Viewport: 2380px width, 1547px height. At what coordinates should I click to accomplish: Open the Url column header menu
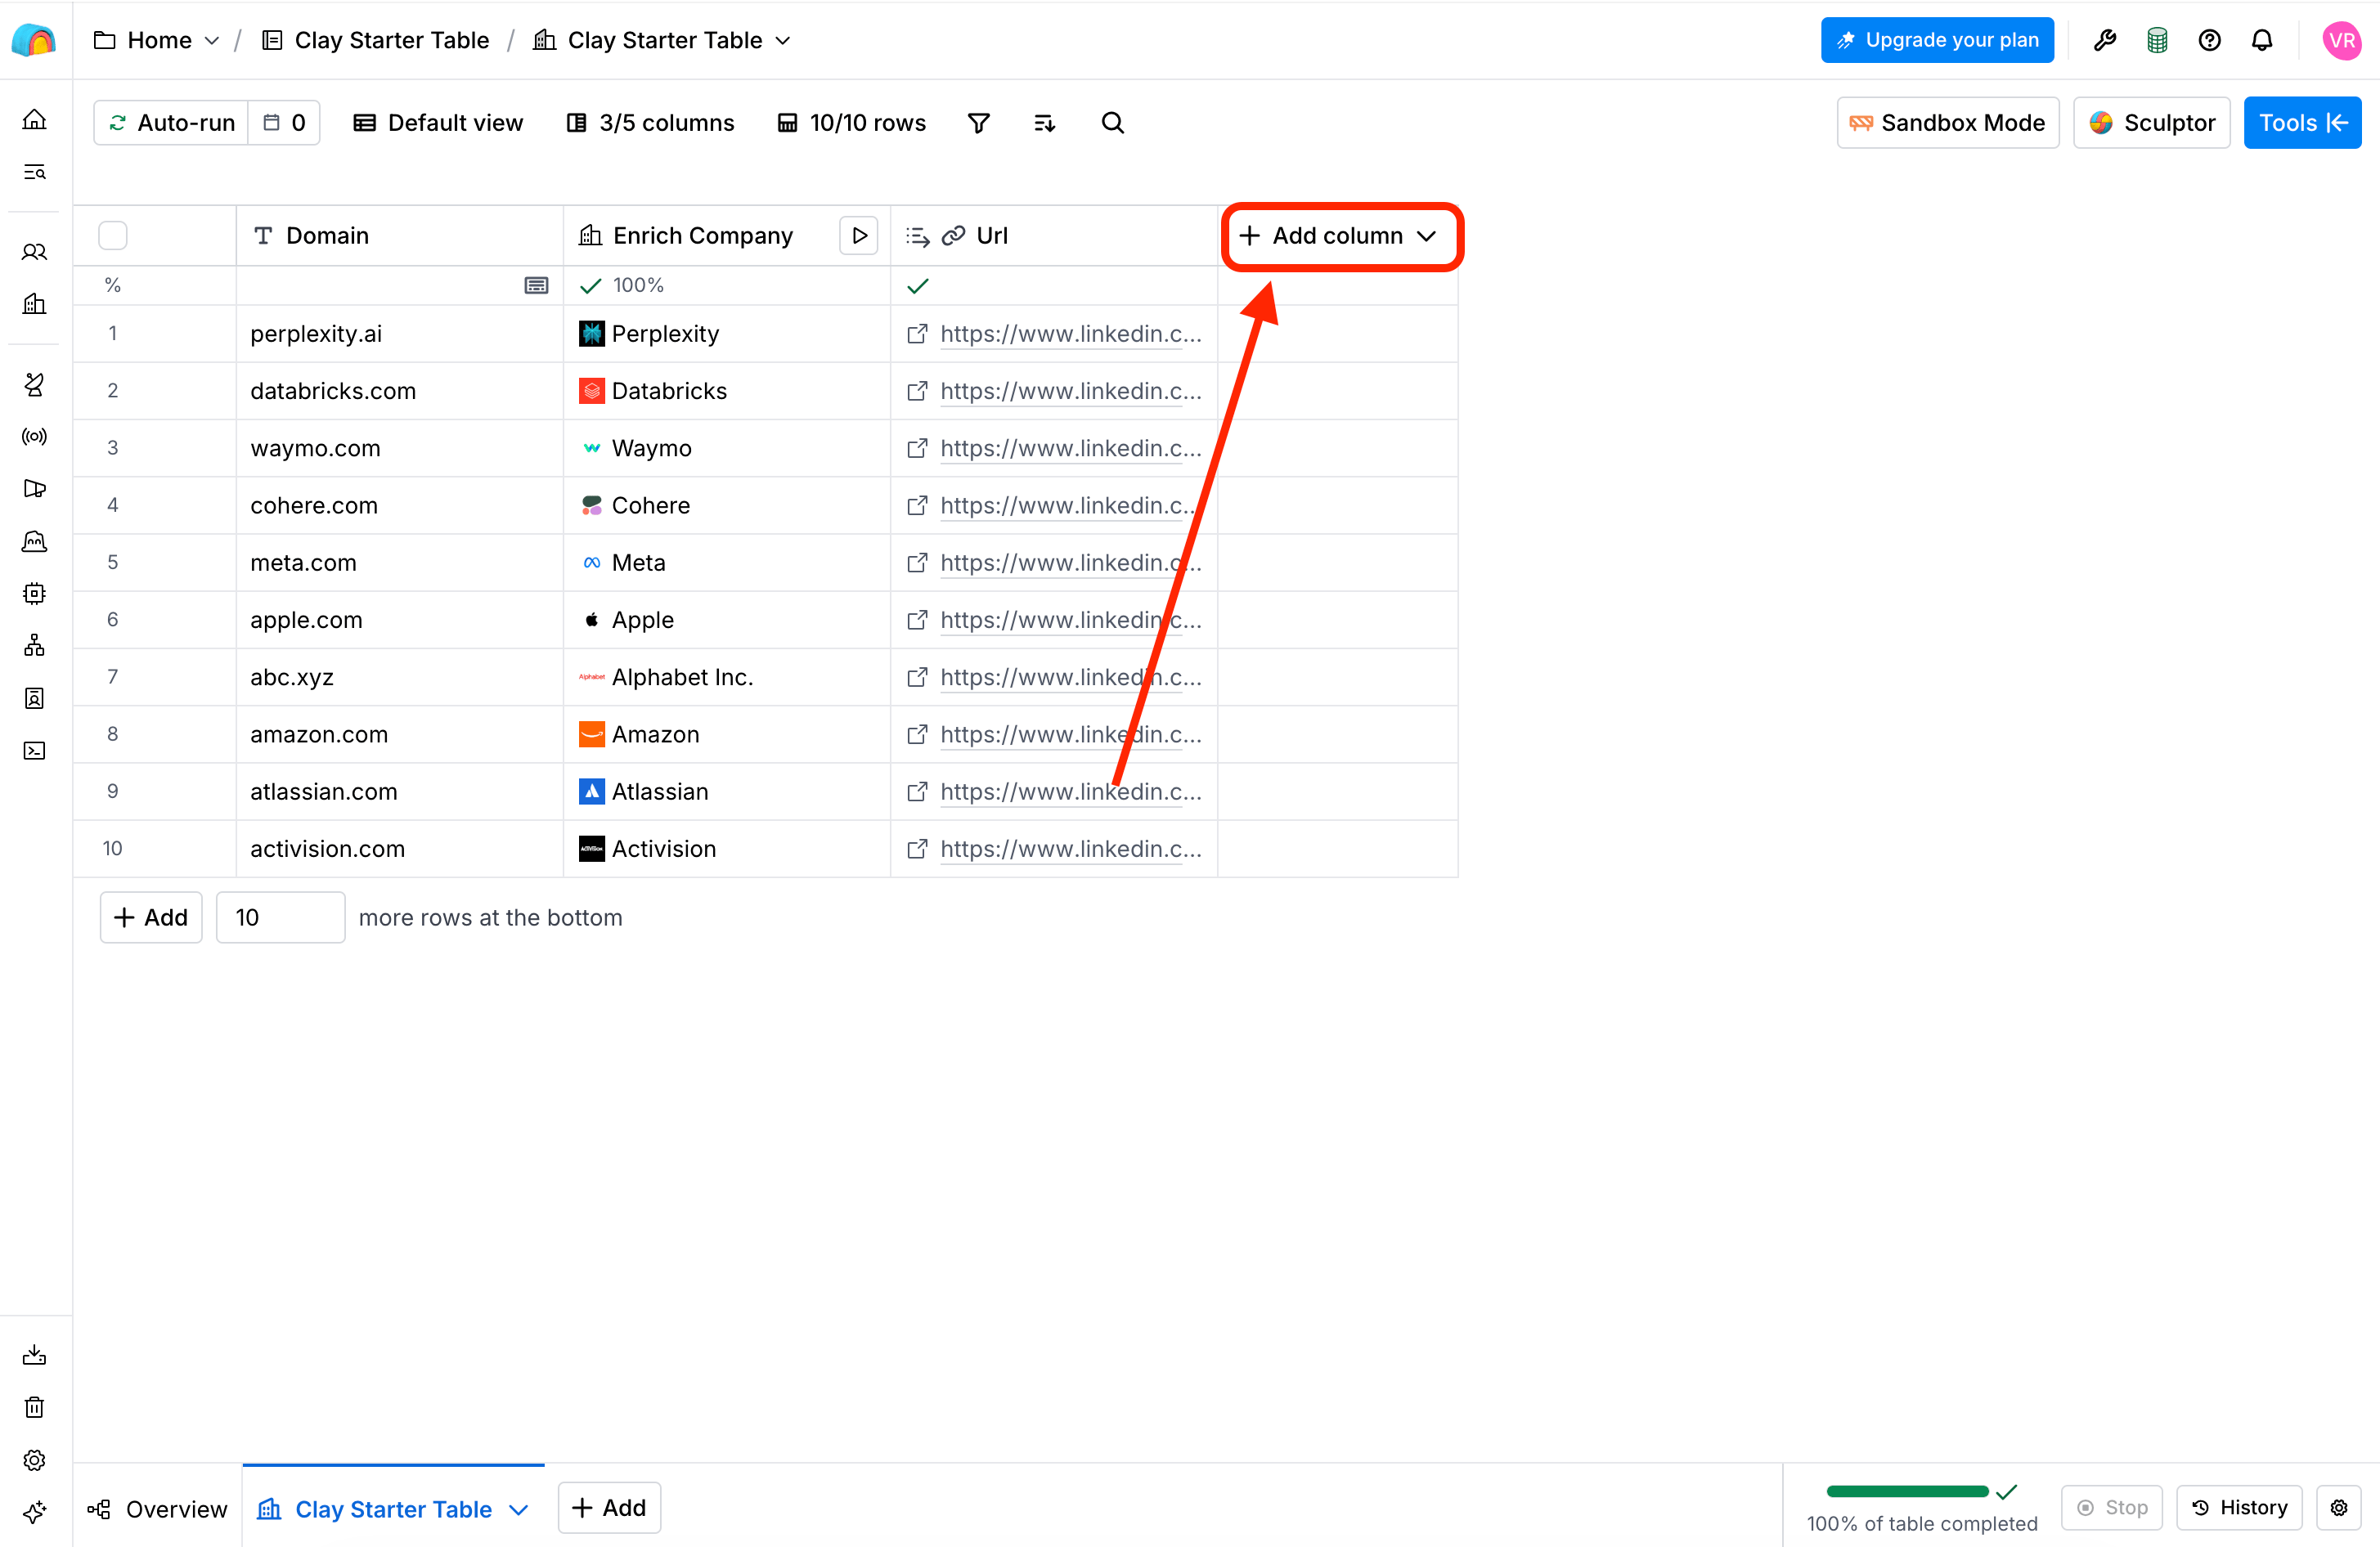coord(1054,236)
